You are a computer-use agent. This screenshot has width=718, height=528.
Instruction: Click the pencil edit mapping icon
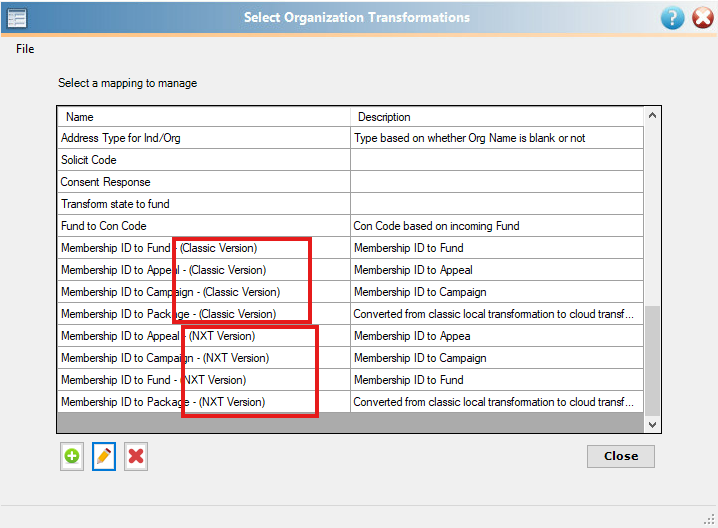click(104, 457)
